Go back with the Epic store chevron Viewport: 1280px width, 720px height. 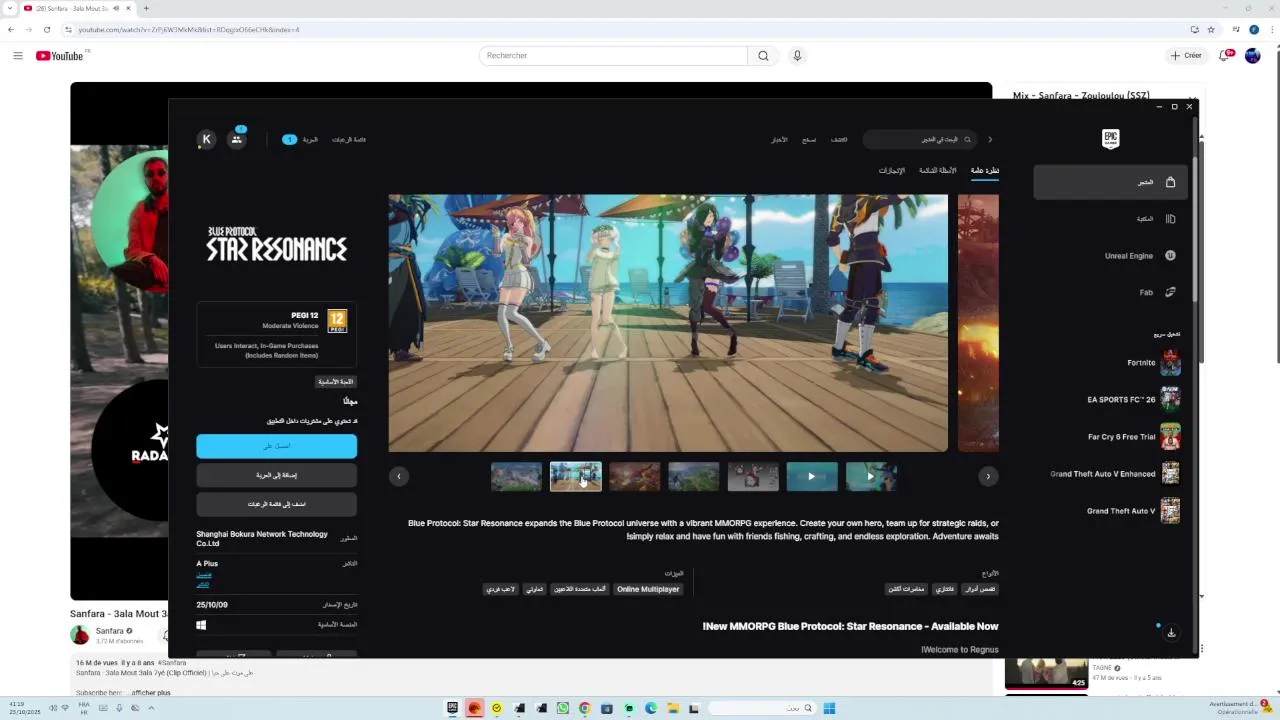click(x=990, y=140)
